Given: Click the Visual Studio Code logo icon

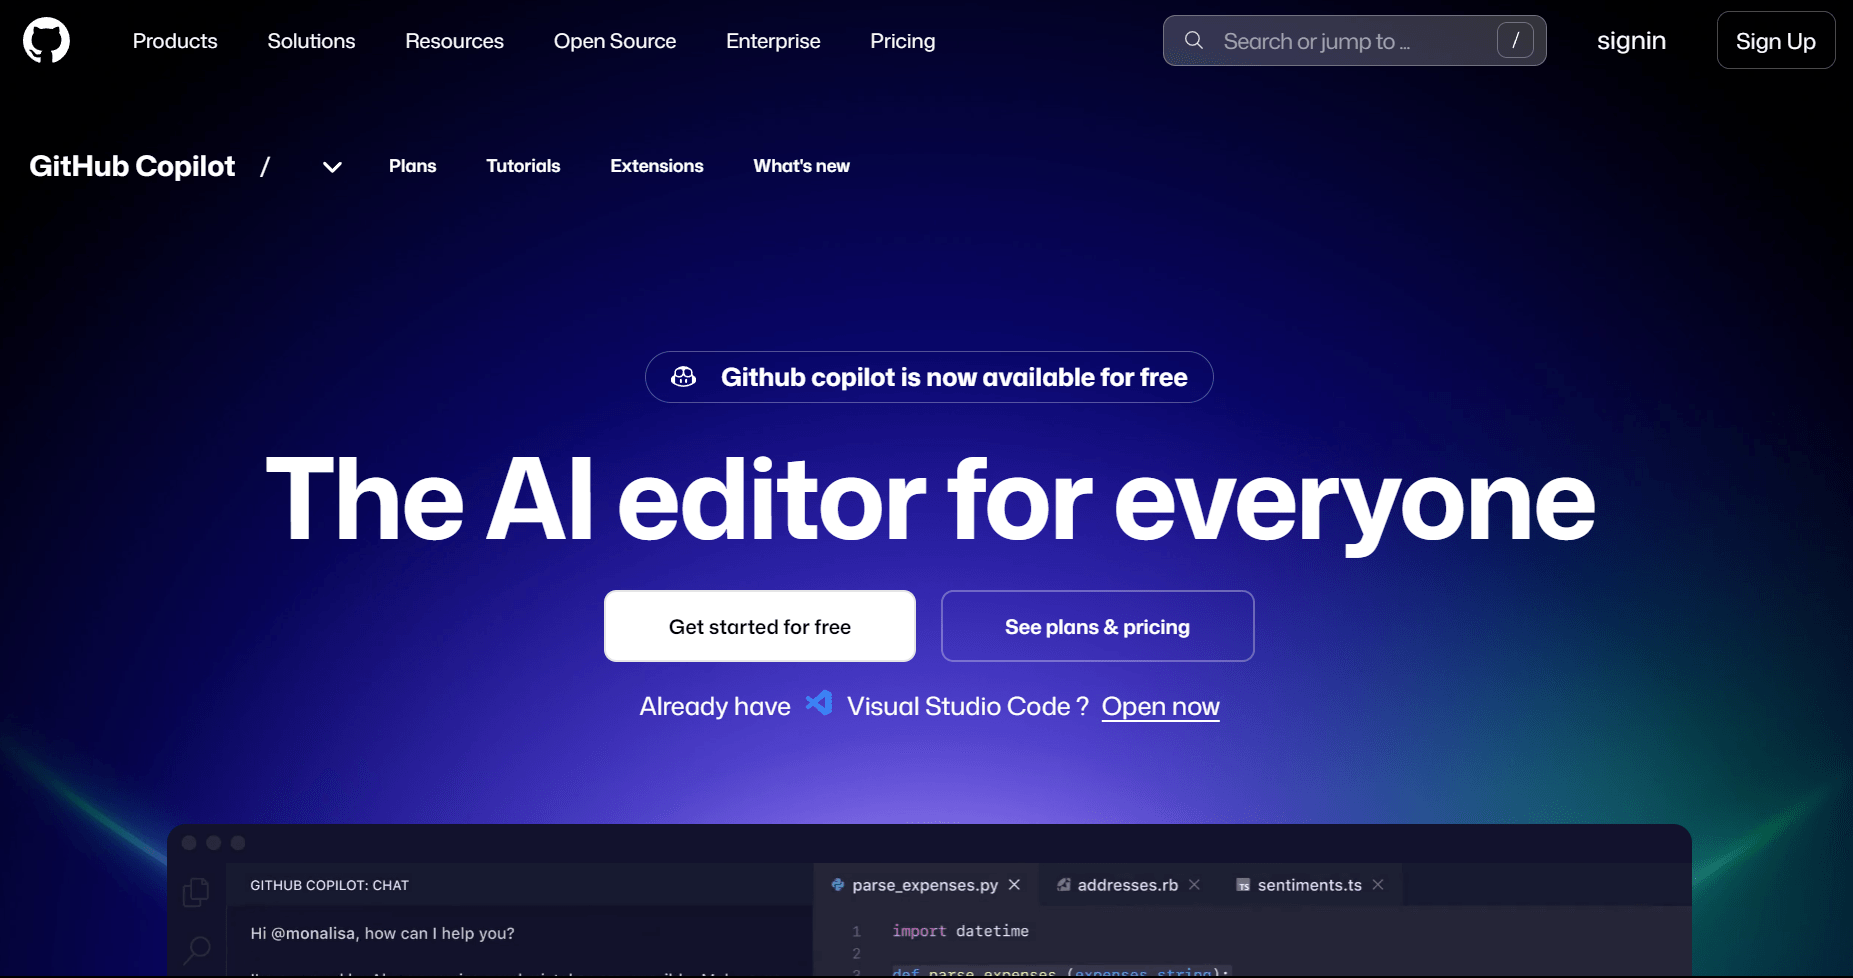Looking at the screenshot, I should tap(819, 703).
